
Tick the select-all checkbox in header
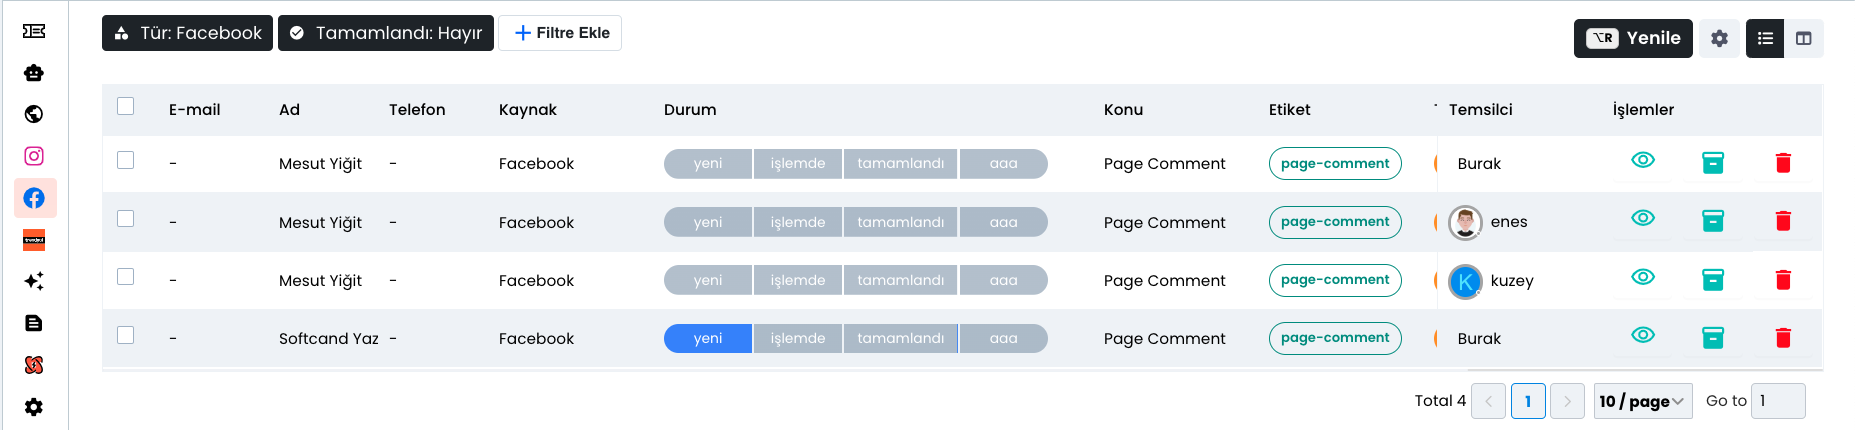point(125,106)
